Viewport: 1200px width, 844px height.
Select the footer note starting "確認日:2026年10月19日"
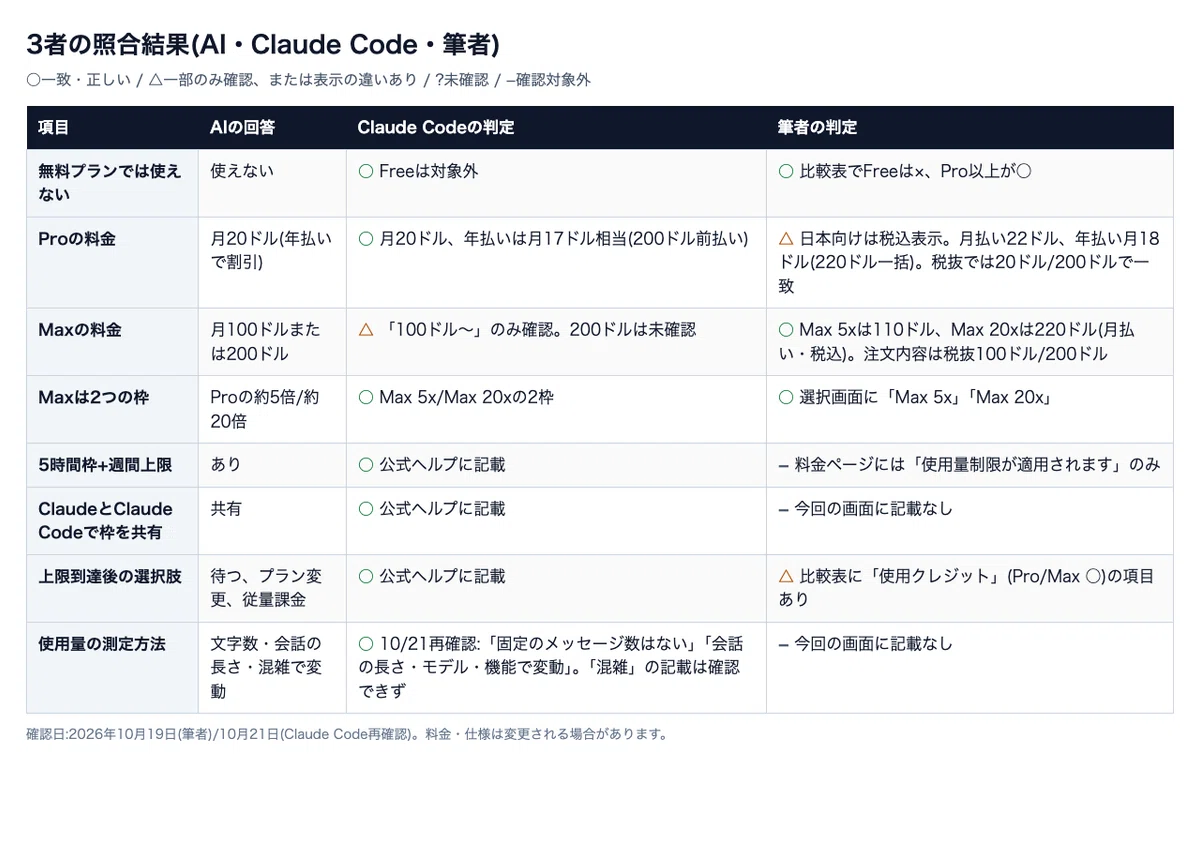click(x=346, y=734)
